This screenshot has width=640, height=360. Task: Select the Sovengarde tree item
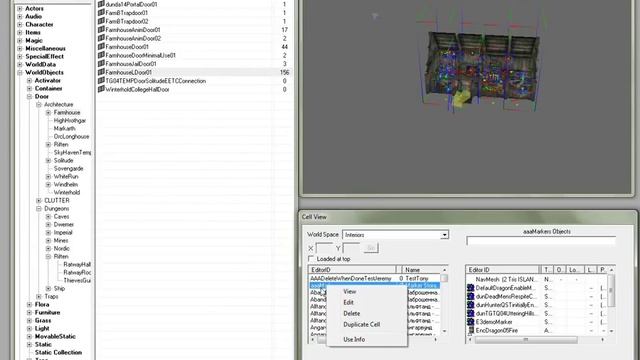point(69,169)
